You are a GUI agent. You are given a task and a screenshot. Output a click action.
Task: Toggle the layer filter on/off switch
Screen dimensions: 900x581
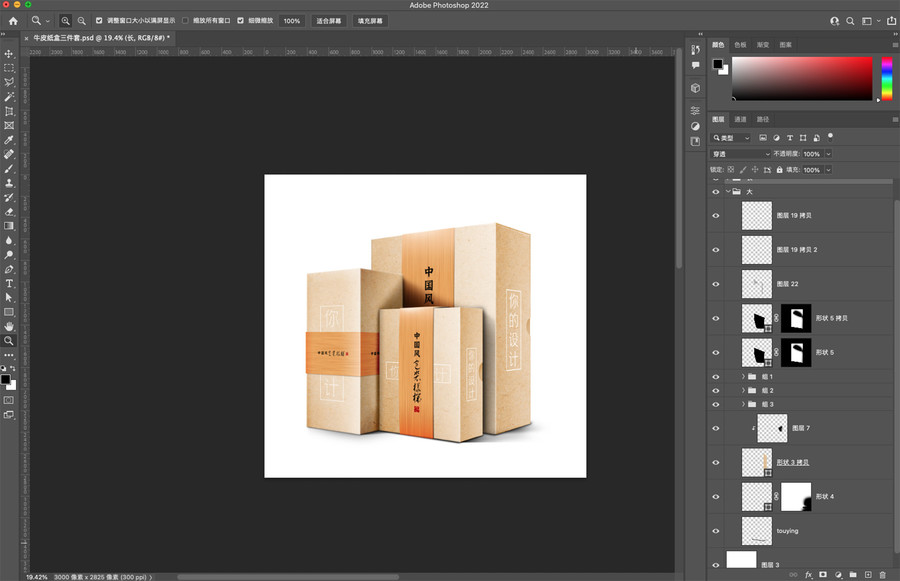point(830,137)
